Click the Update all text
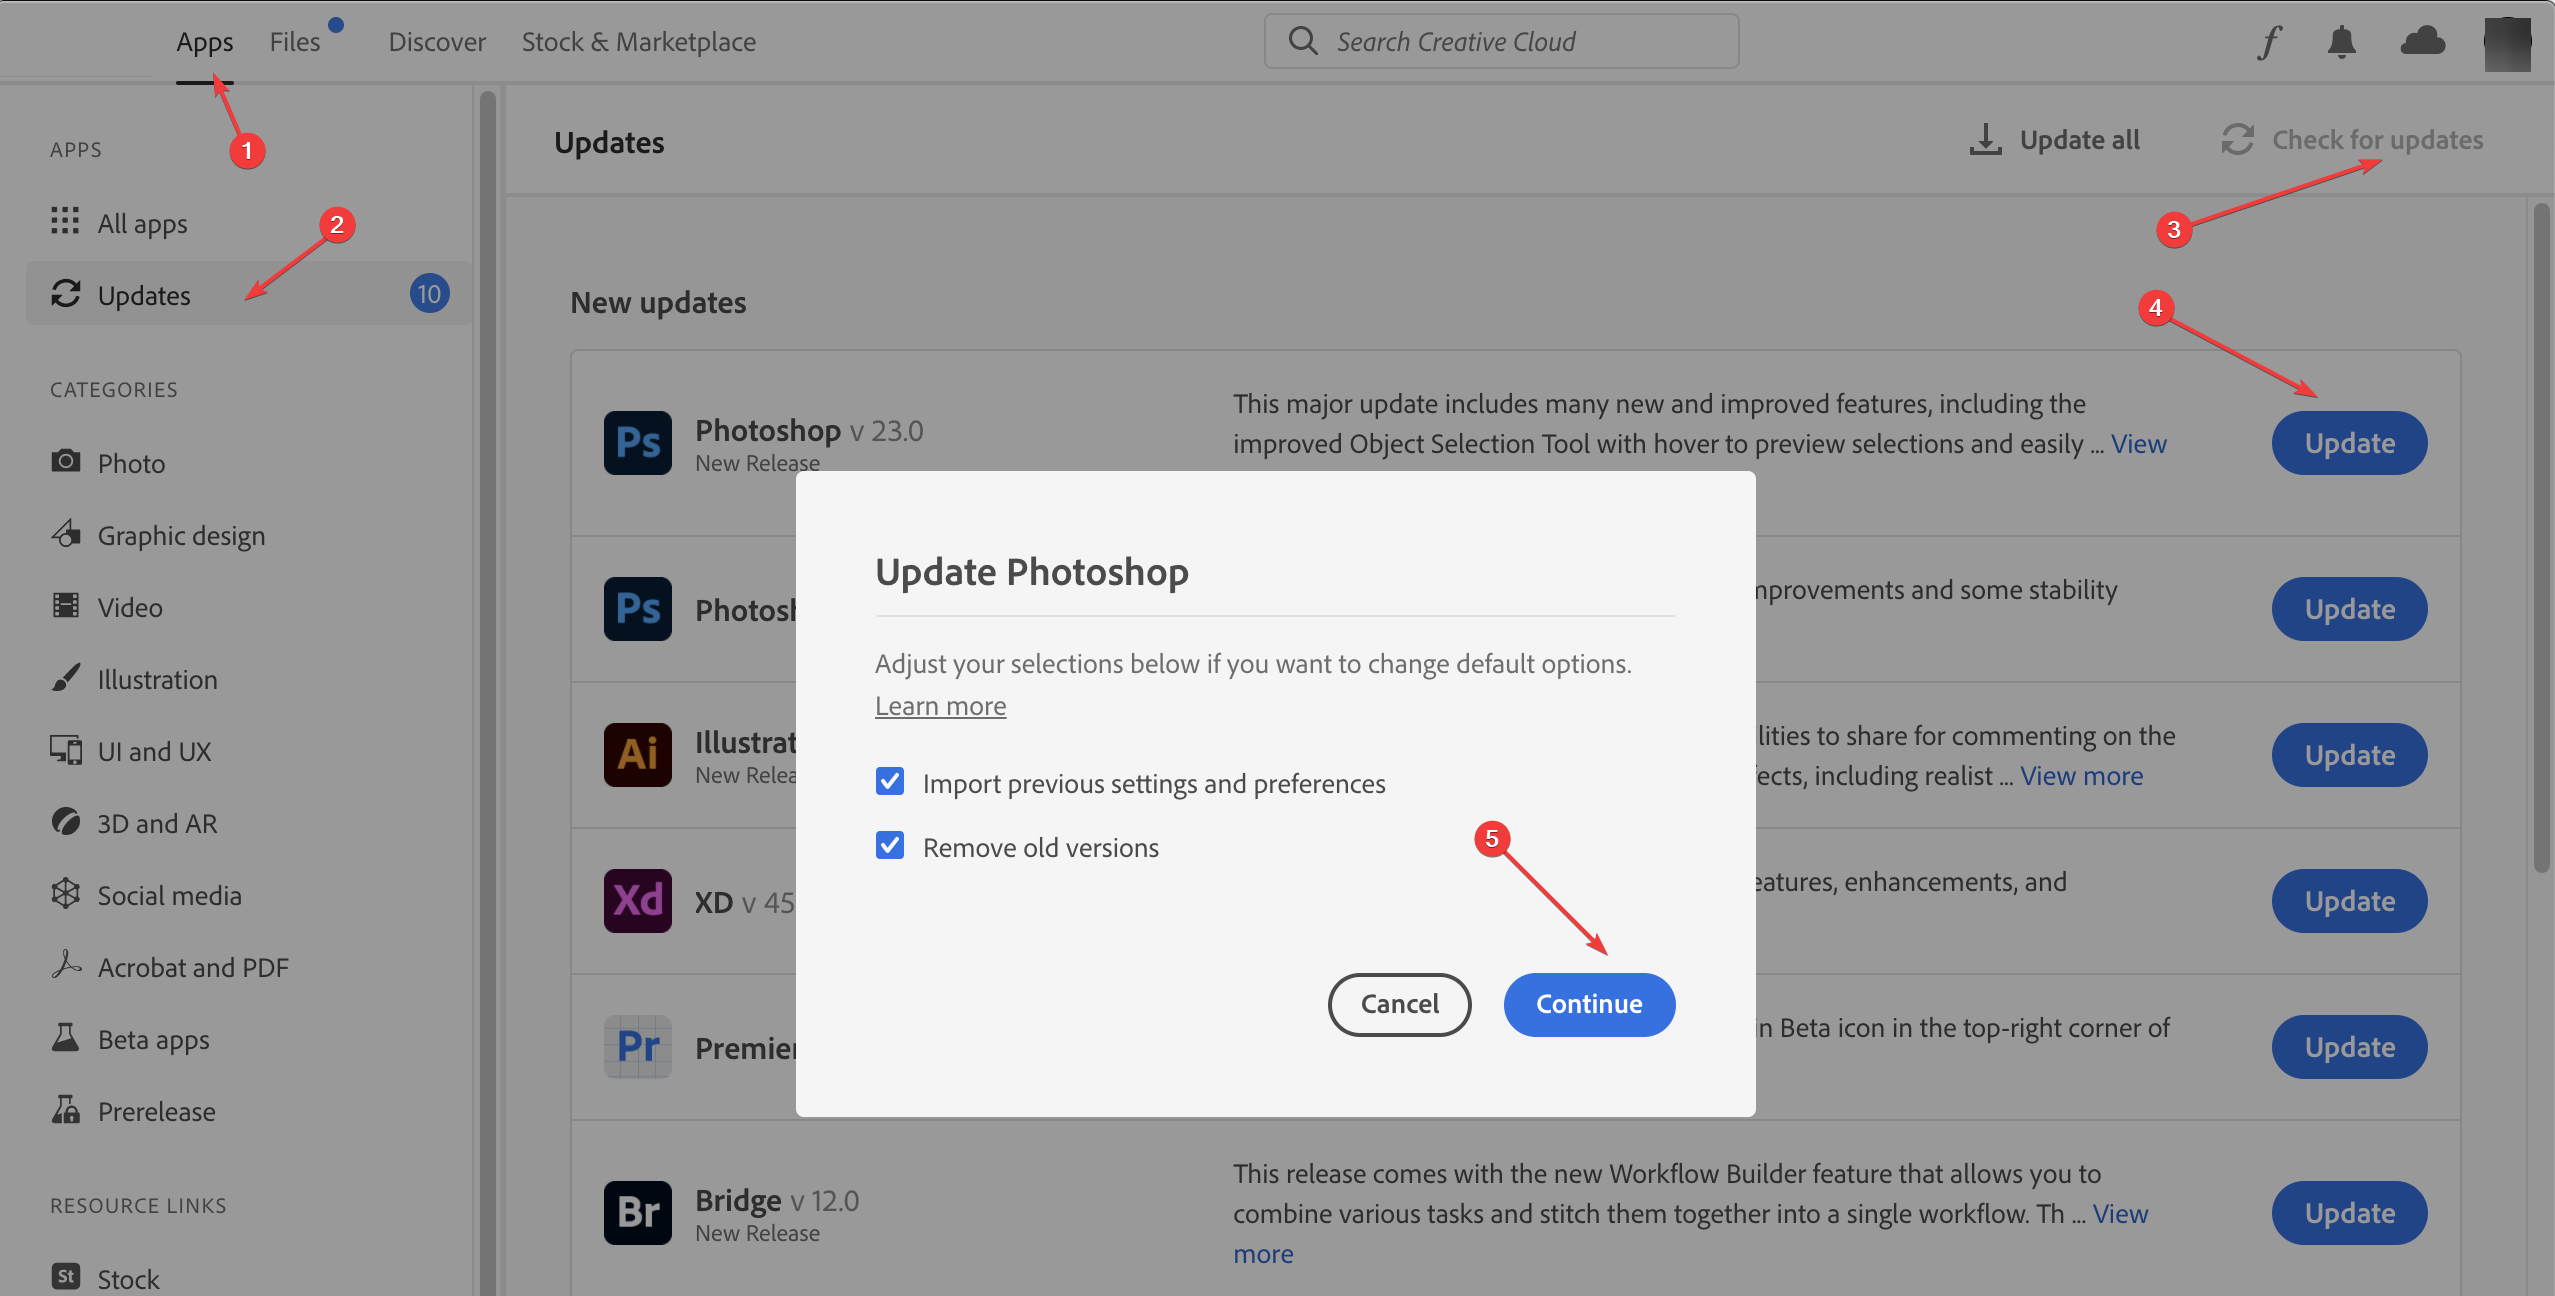 pyautogui.click(x=2079, y=140)
